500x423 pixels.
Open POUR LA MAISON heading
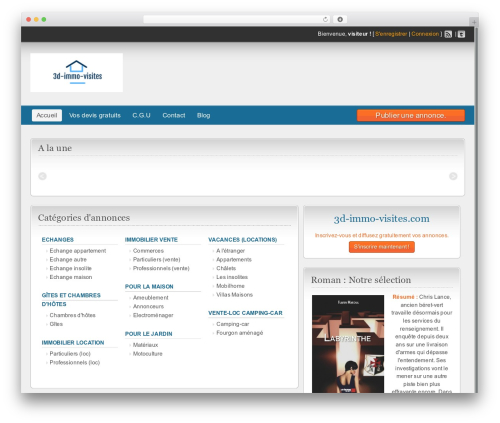[x=149, y=287]
